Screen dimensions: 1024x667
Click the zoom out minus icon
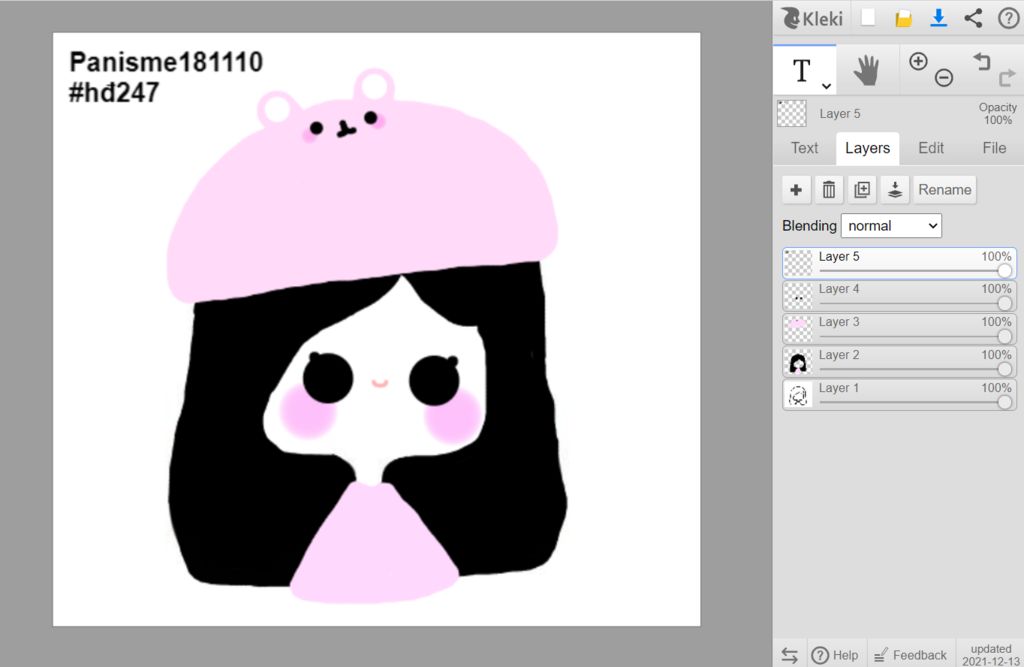tap(943, 78)
